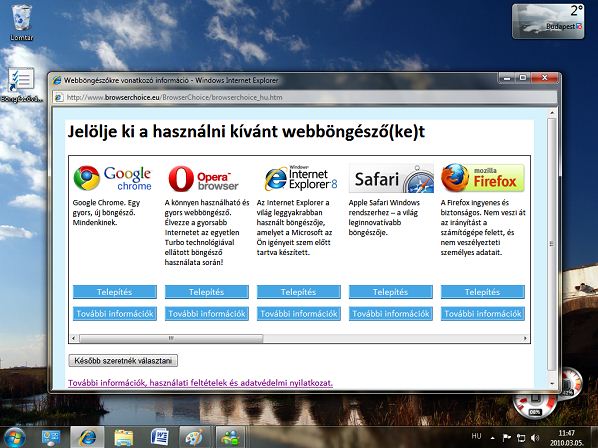Install Safari with Telepítés button
Screen dimensions: 598x448
click(391, 292)
